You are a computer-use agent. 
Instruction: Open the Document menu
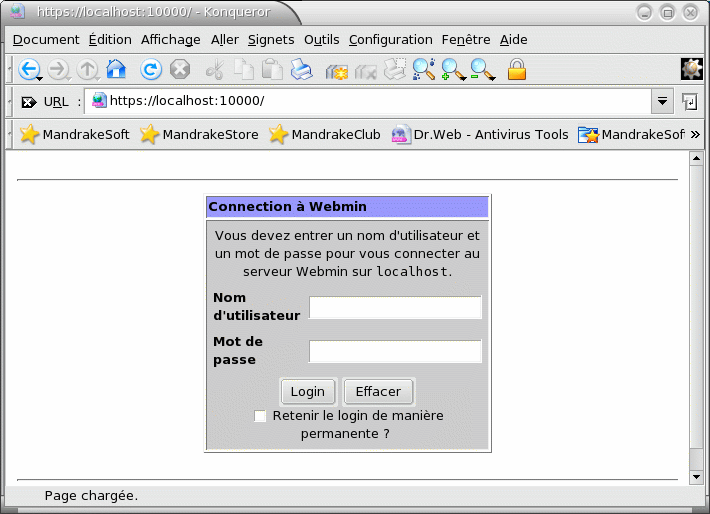click(46, 40)
